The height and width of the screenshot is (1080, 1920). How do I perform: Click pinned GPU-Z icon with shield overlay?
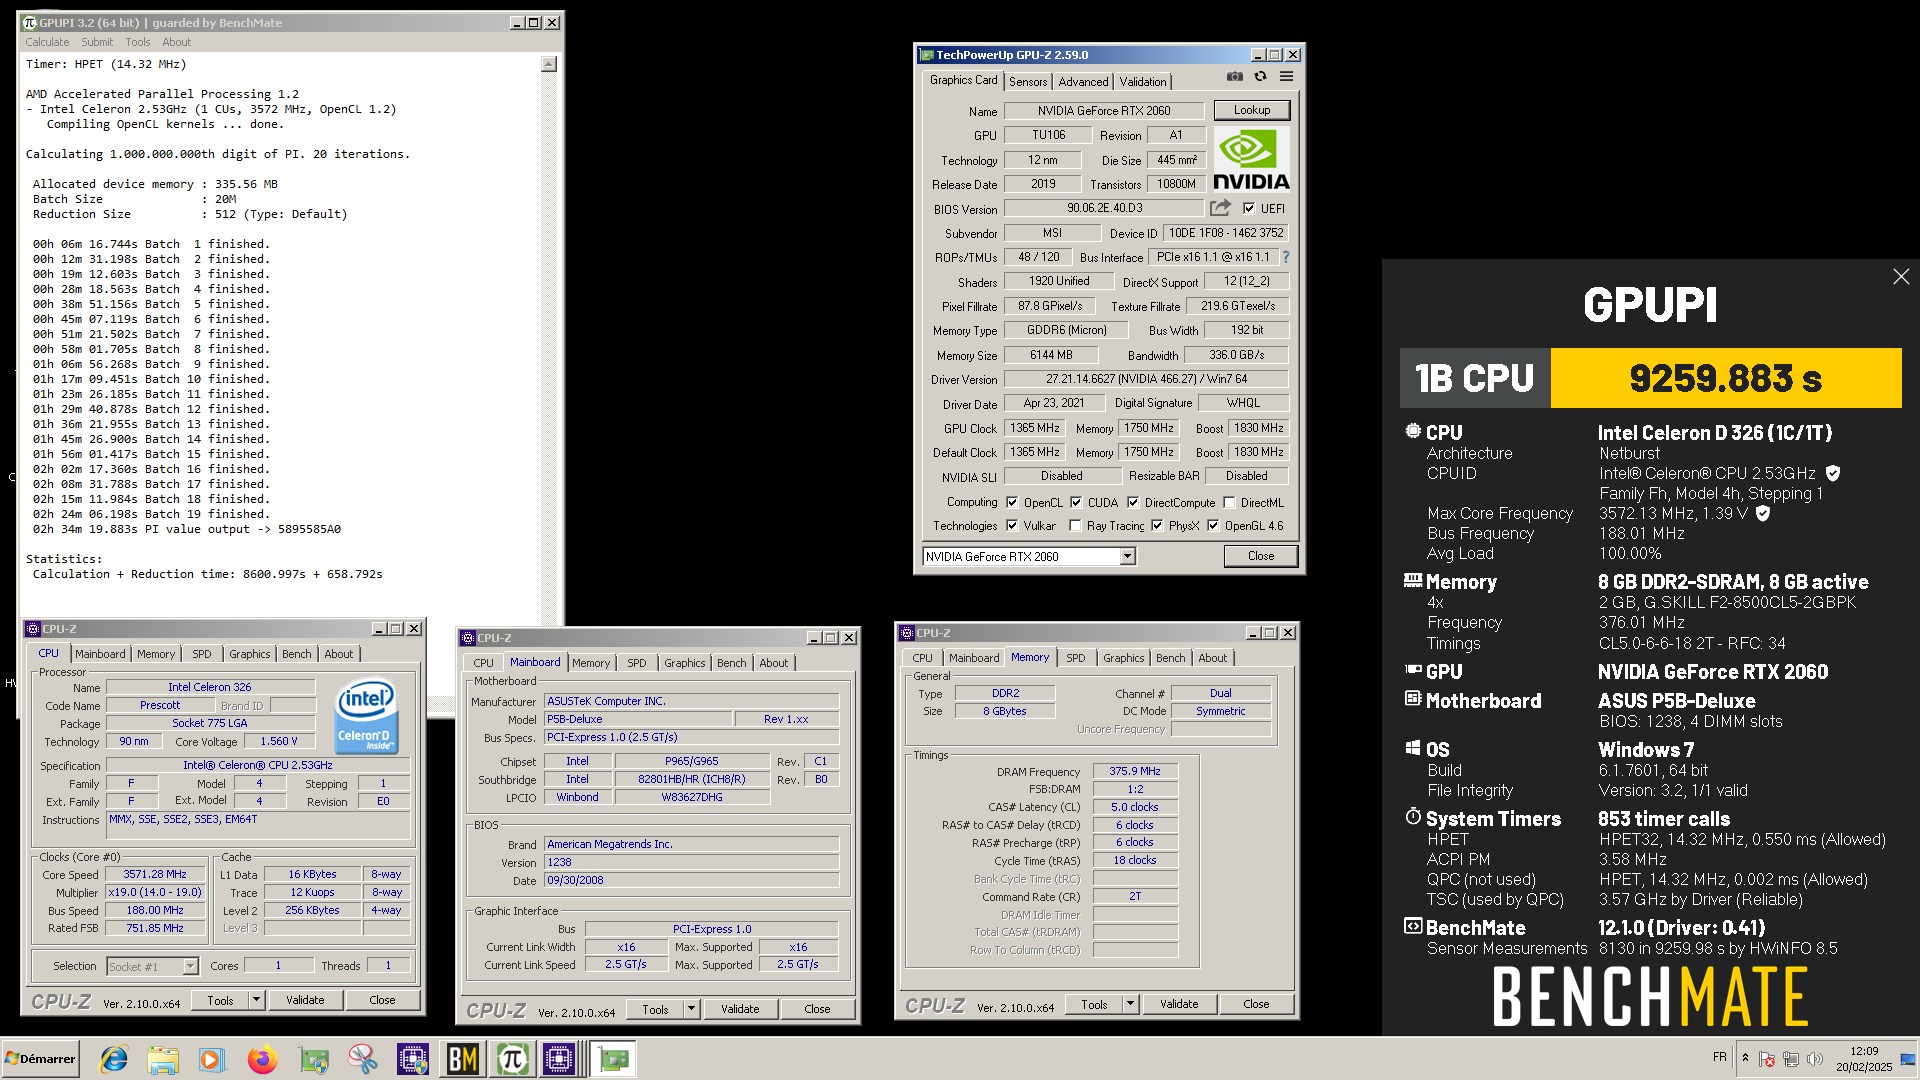coord(313,1059)
